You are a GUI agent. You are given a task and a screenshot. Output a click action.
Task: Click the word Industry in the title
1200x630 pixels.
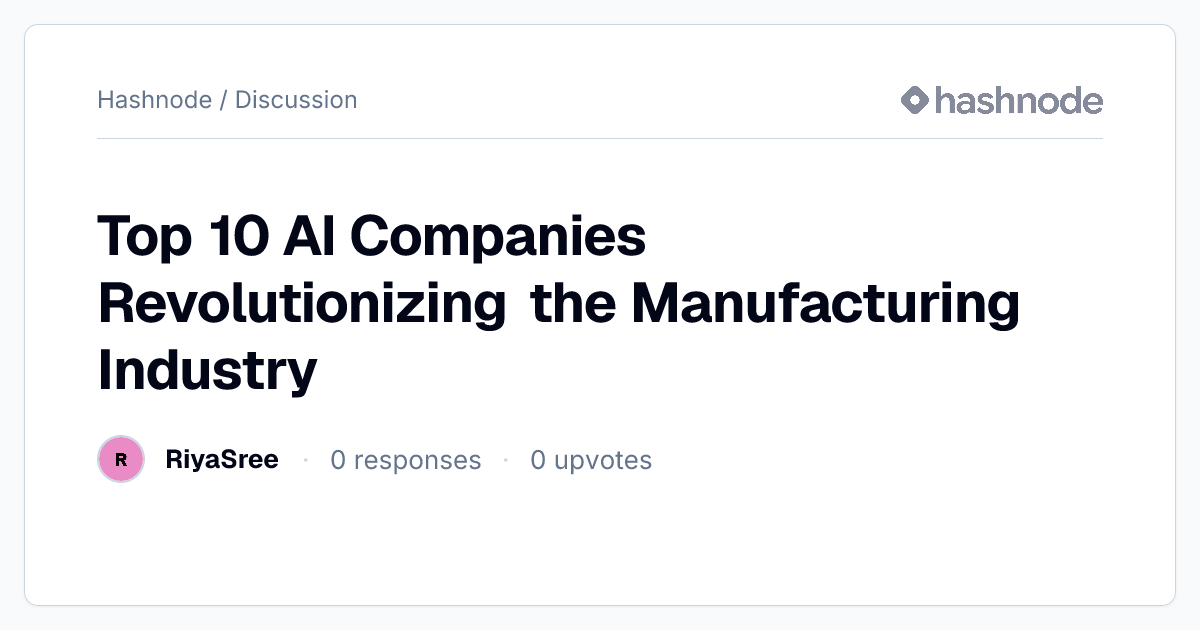207,370
